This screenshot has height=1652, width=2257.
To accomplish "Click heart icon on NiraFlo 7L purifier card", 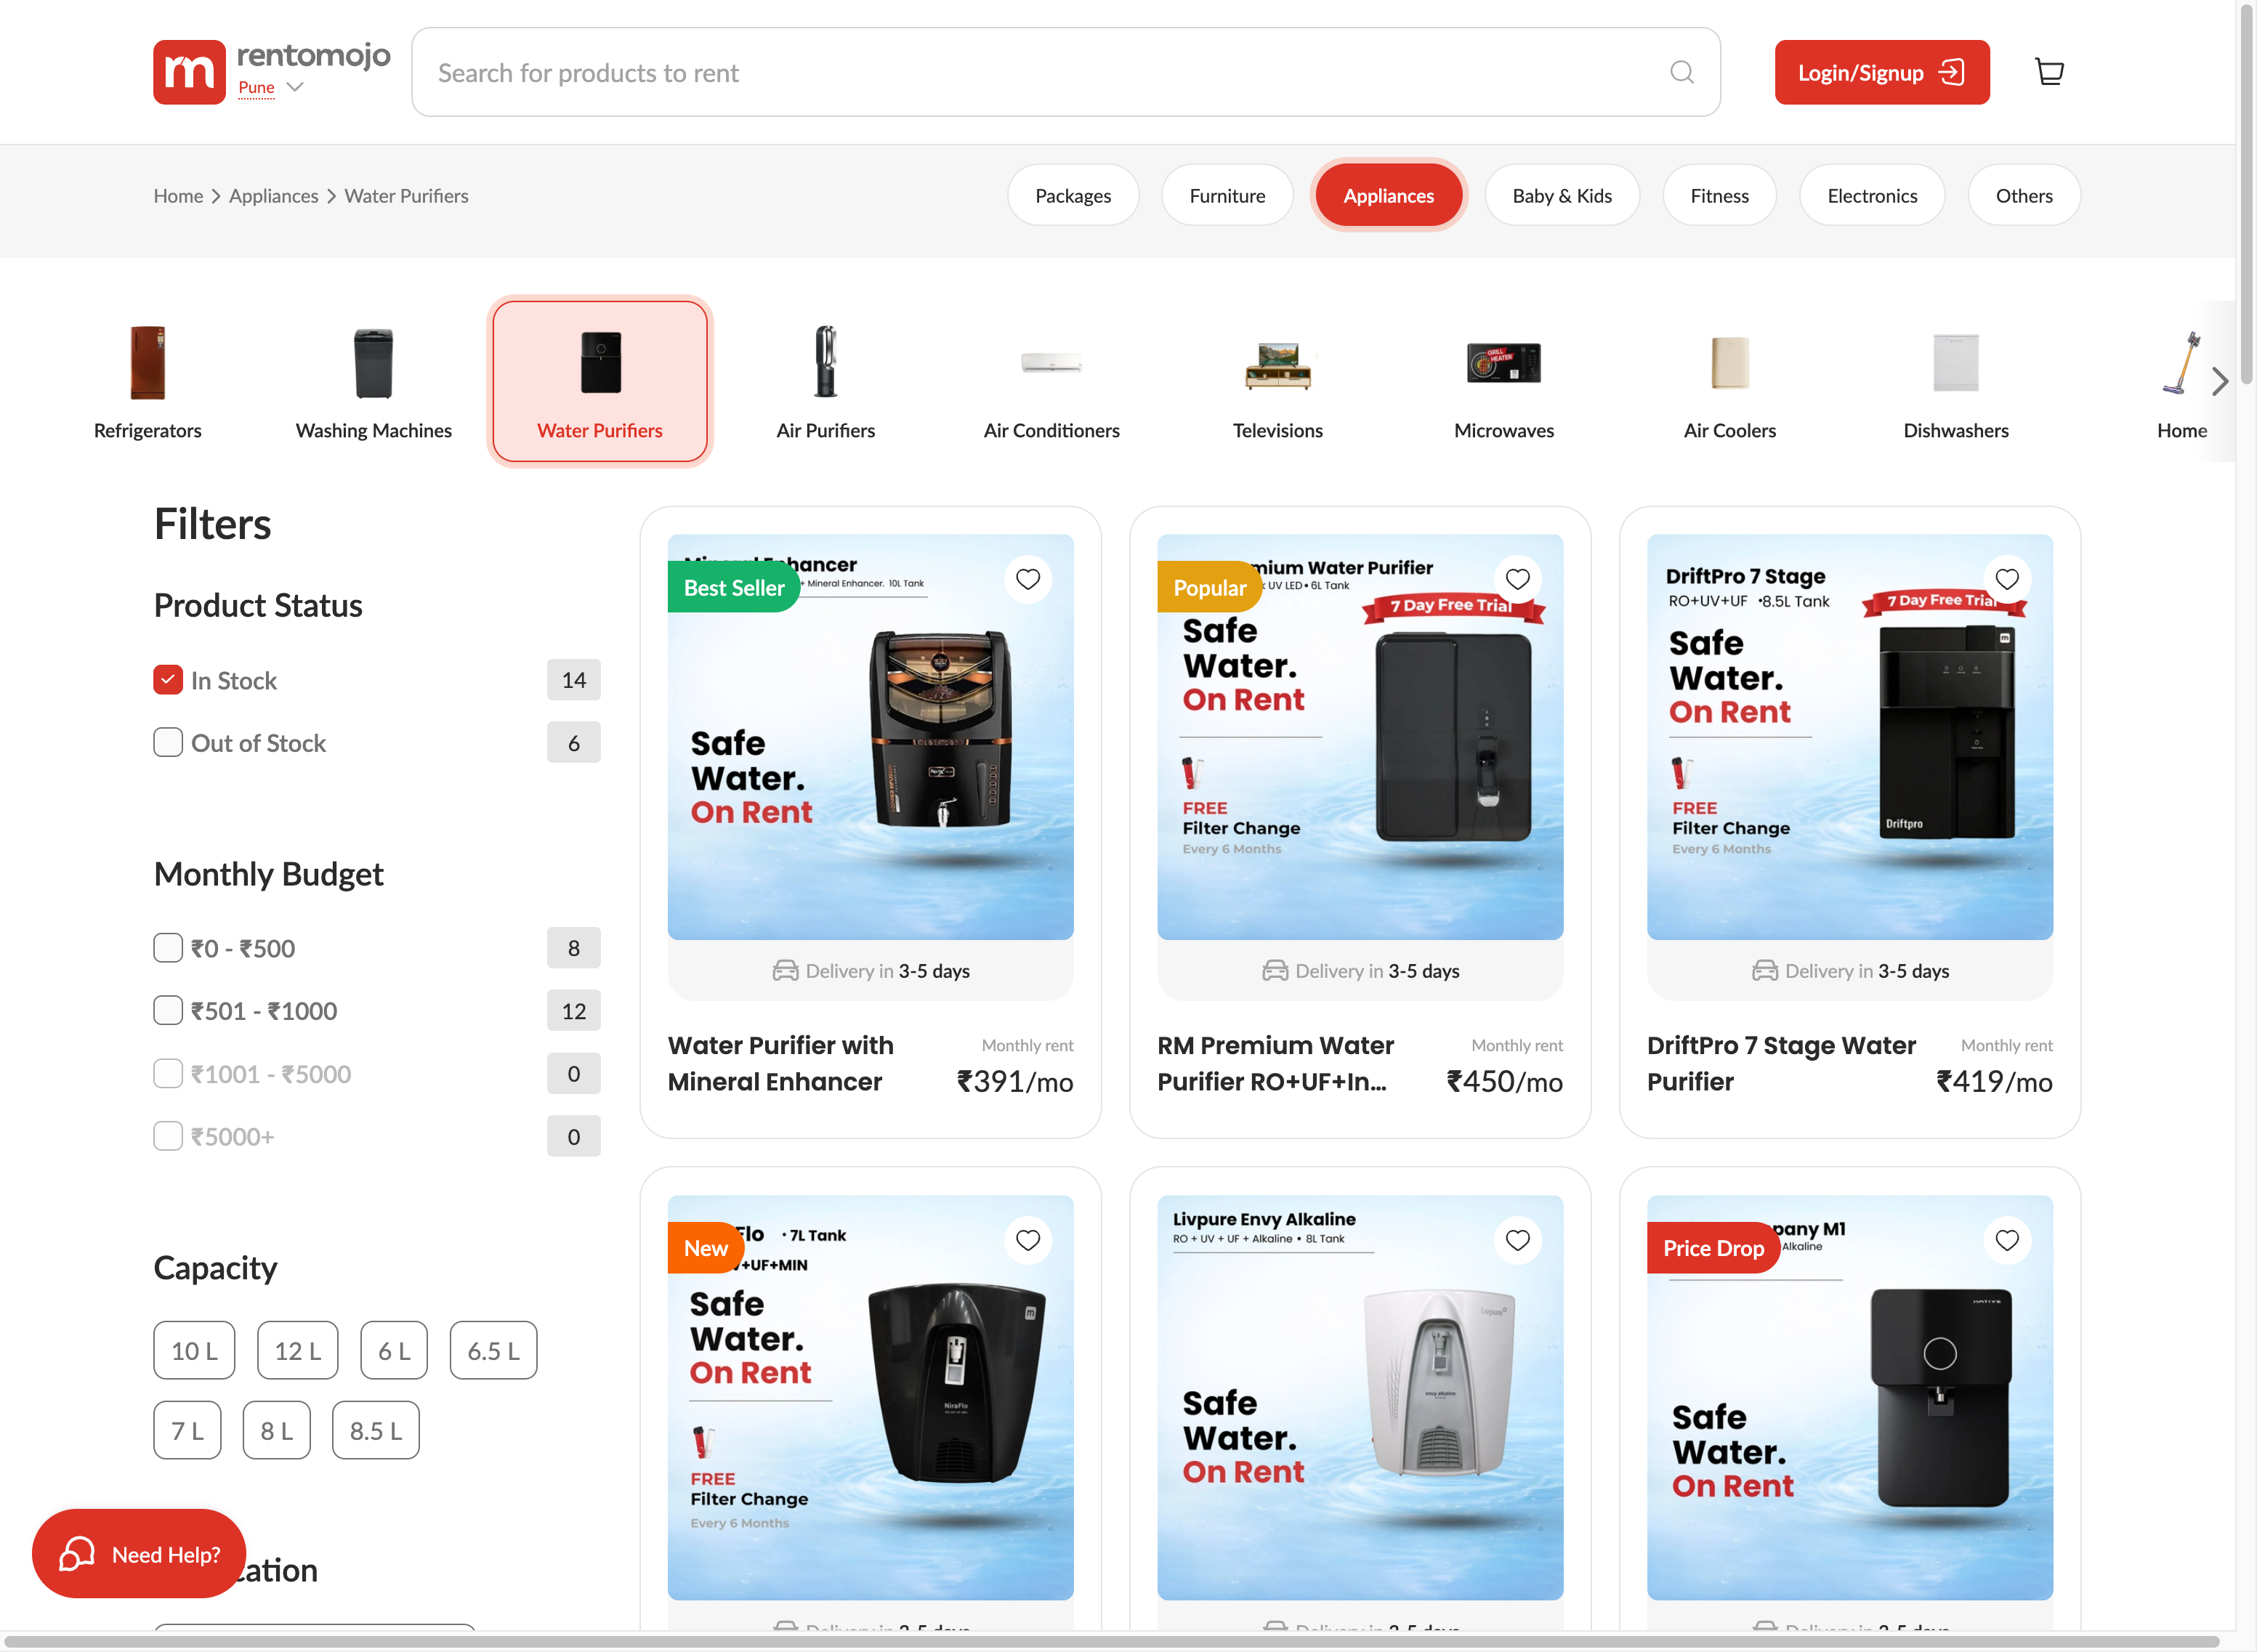I will point(1028,1240).
